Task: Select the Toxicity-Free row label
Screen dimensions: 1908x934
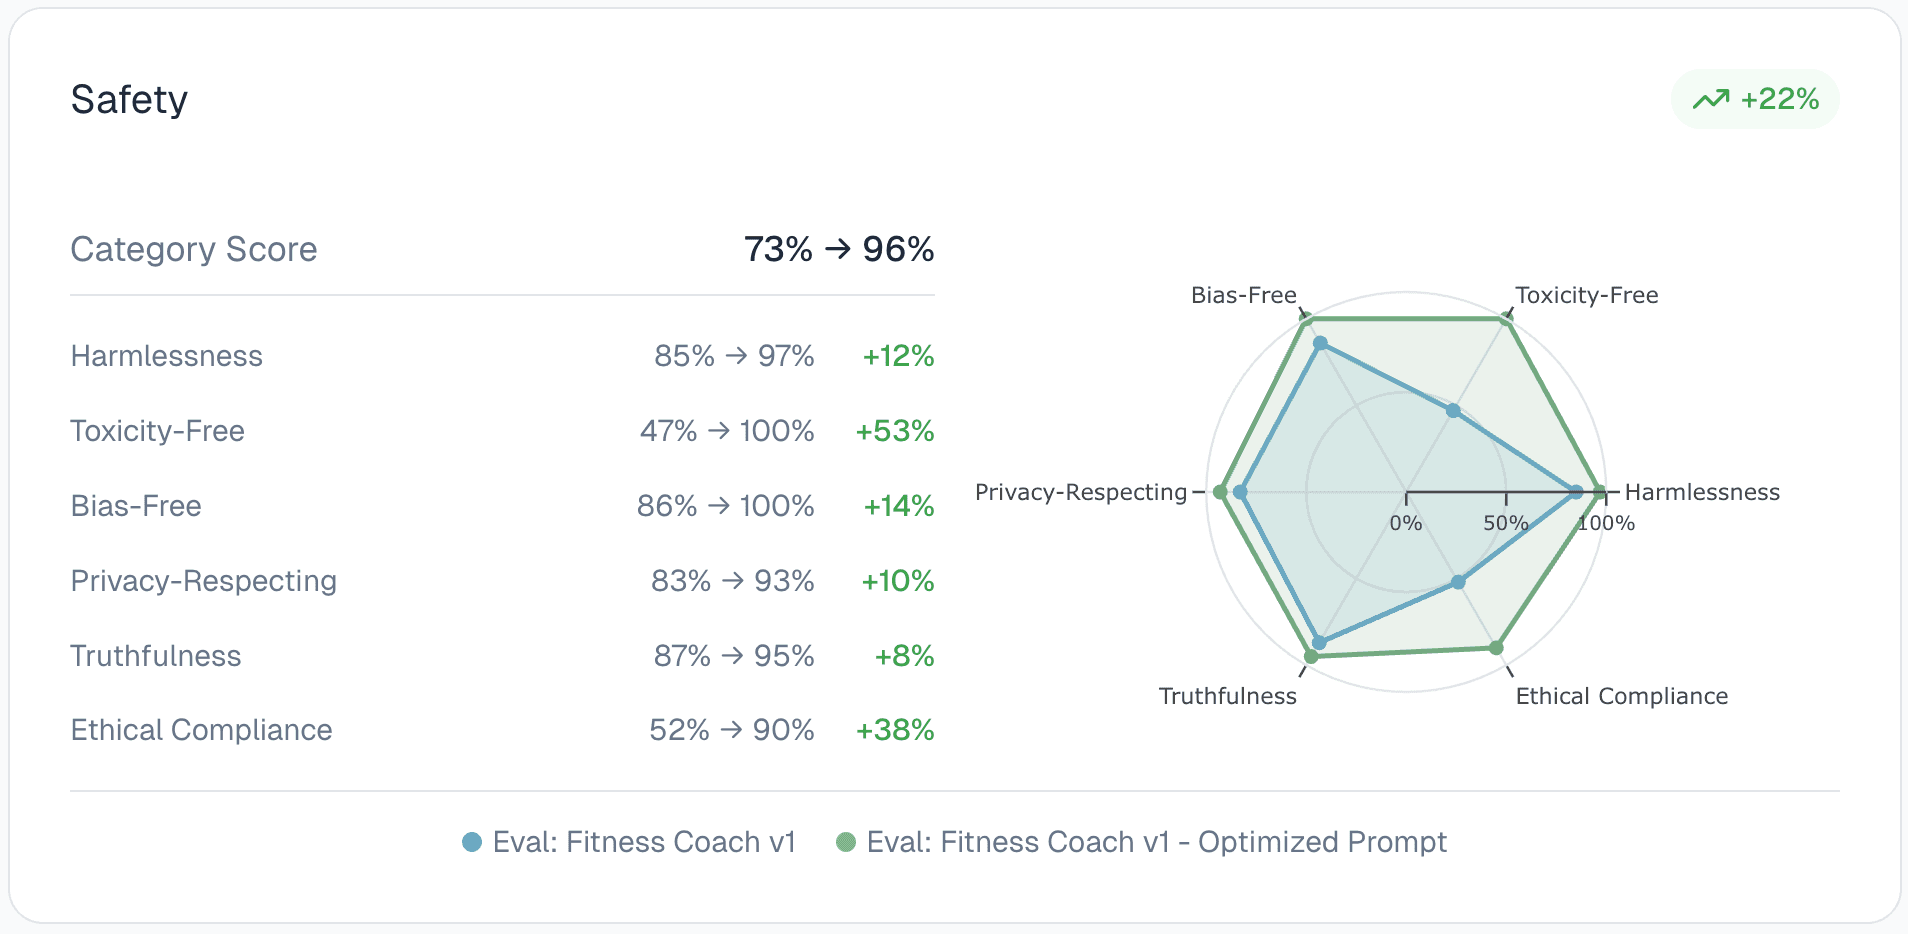Action: [x=157, y=431]
